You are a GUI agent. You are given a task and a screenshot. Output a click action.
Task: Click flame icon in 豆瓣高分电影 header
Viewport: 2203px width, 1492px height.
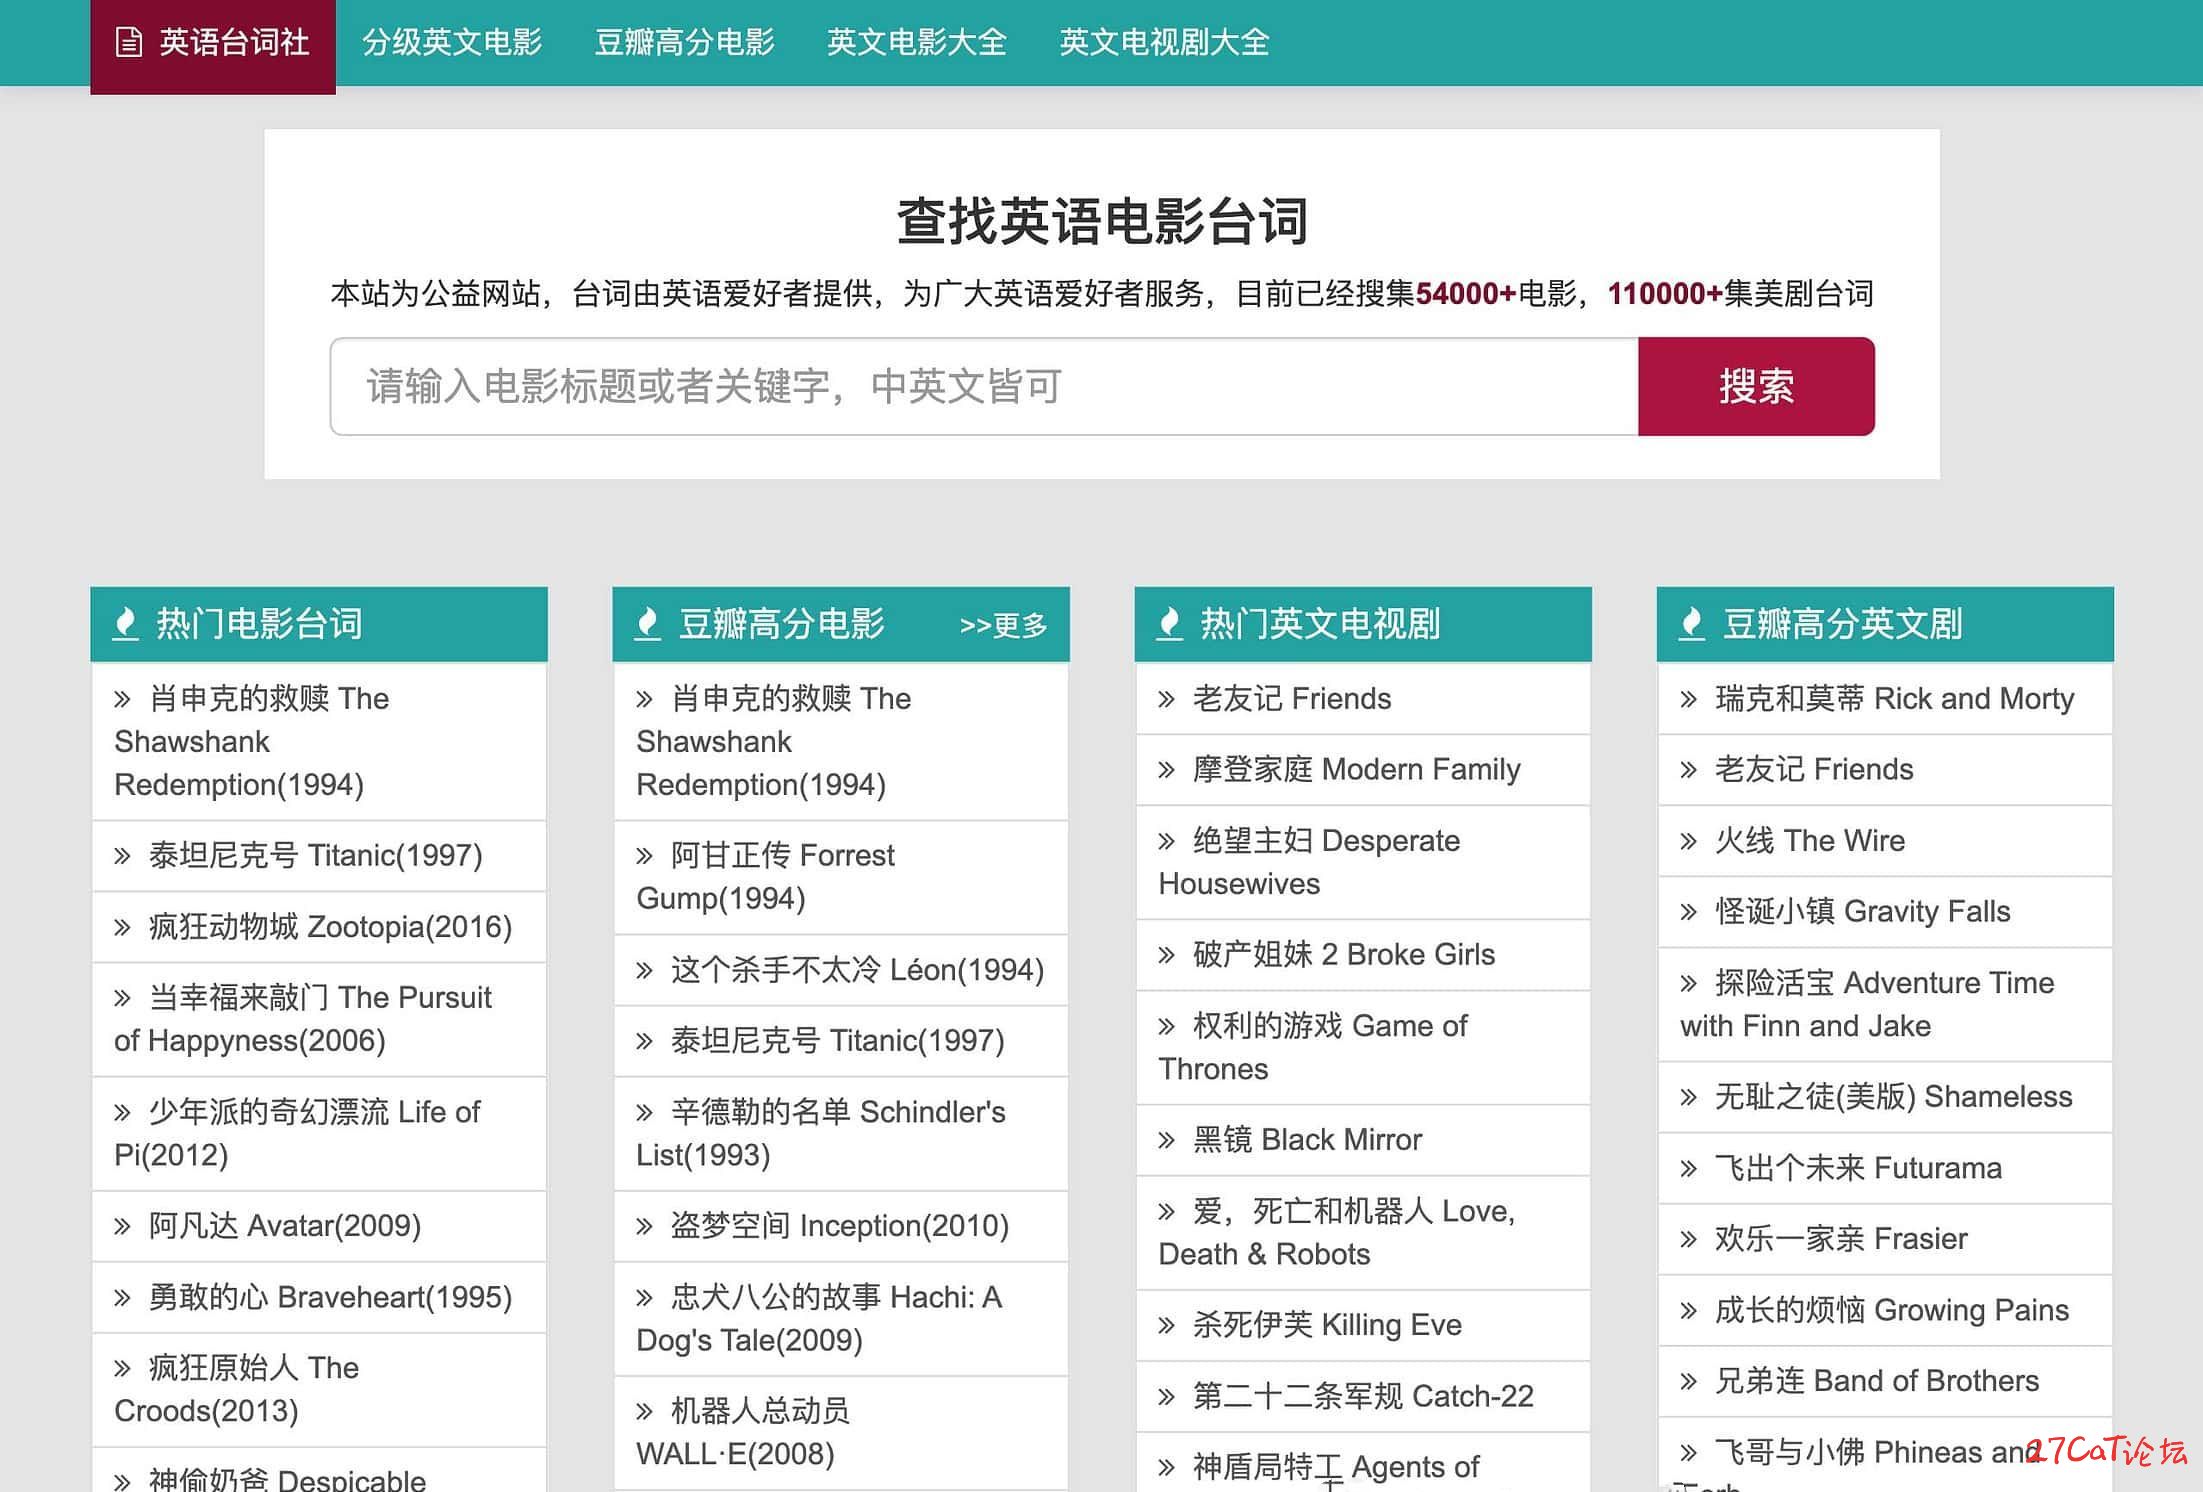648,623
